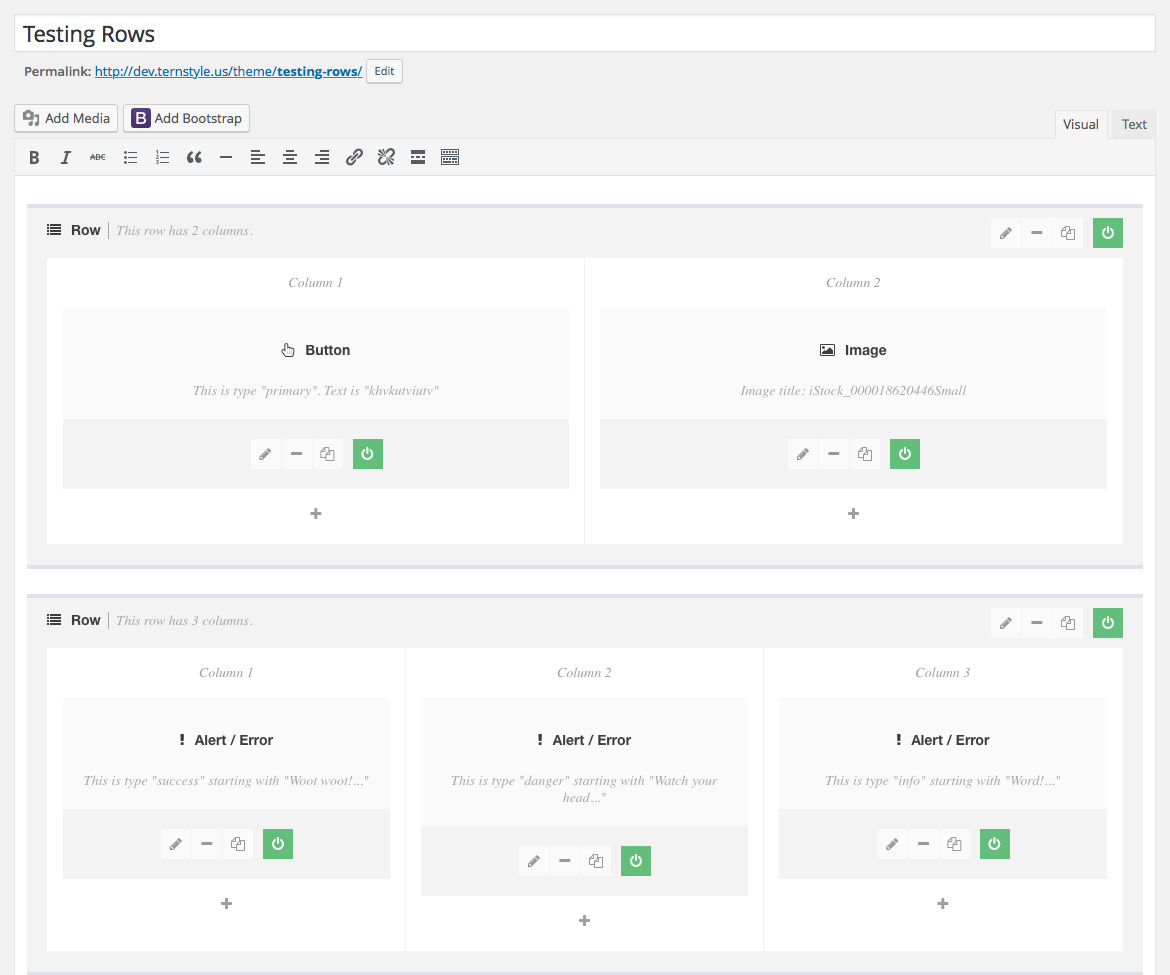Image resolution: width=1170 pixels, height=975 pixels.
Task: Switch to the Visual editor tab
Action: pyautogui.click(x=1080, y=125)
